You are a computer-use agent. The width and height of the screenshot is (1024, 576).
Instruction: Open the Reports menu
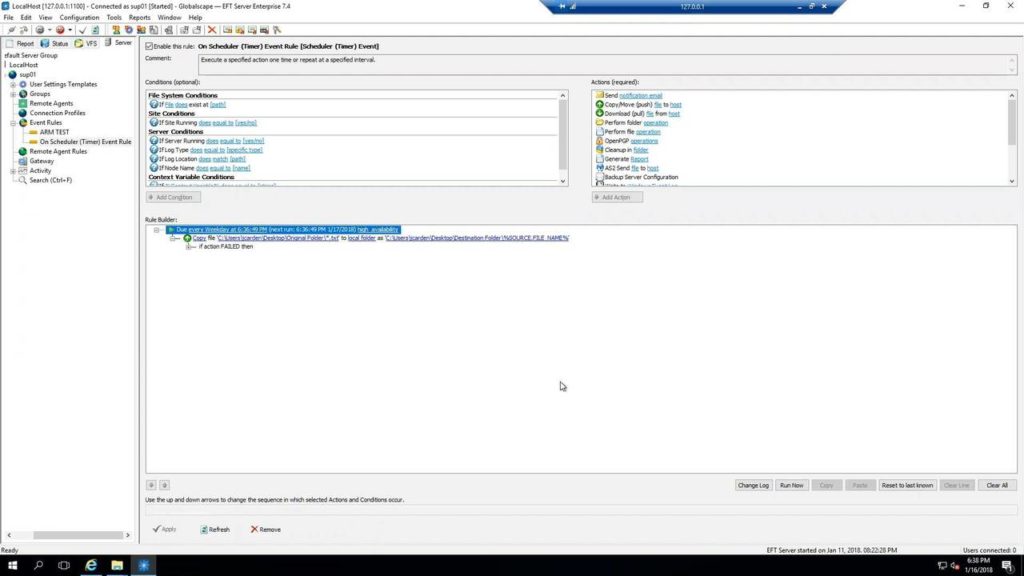tap(139, 17)
